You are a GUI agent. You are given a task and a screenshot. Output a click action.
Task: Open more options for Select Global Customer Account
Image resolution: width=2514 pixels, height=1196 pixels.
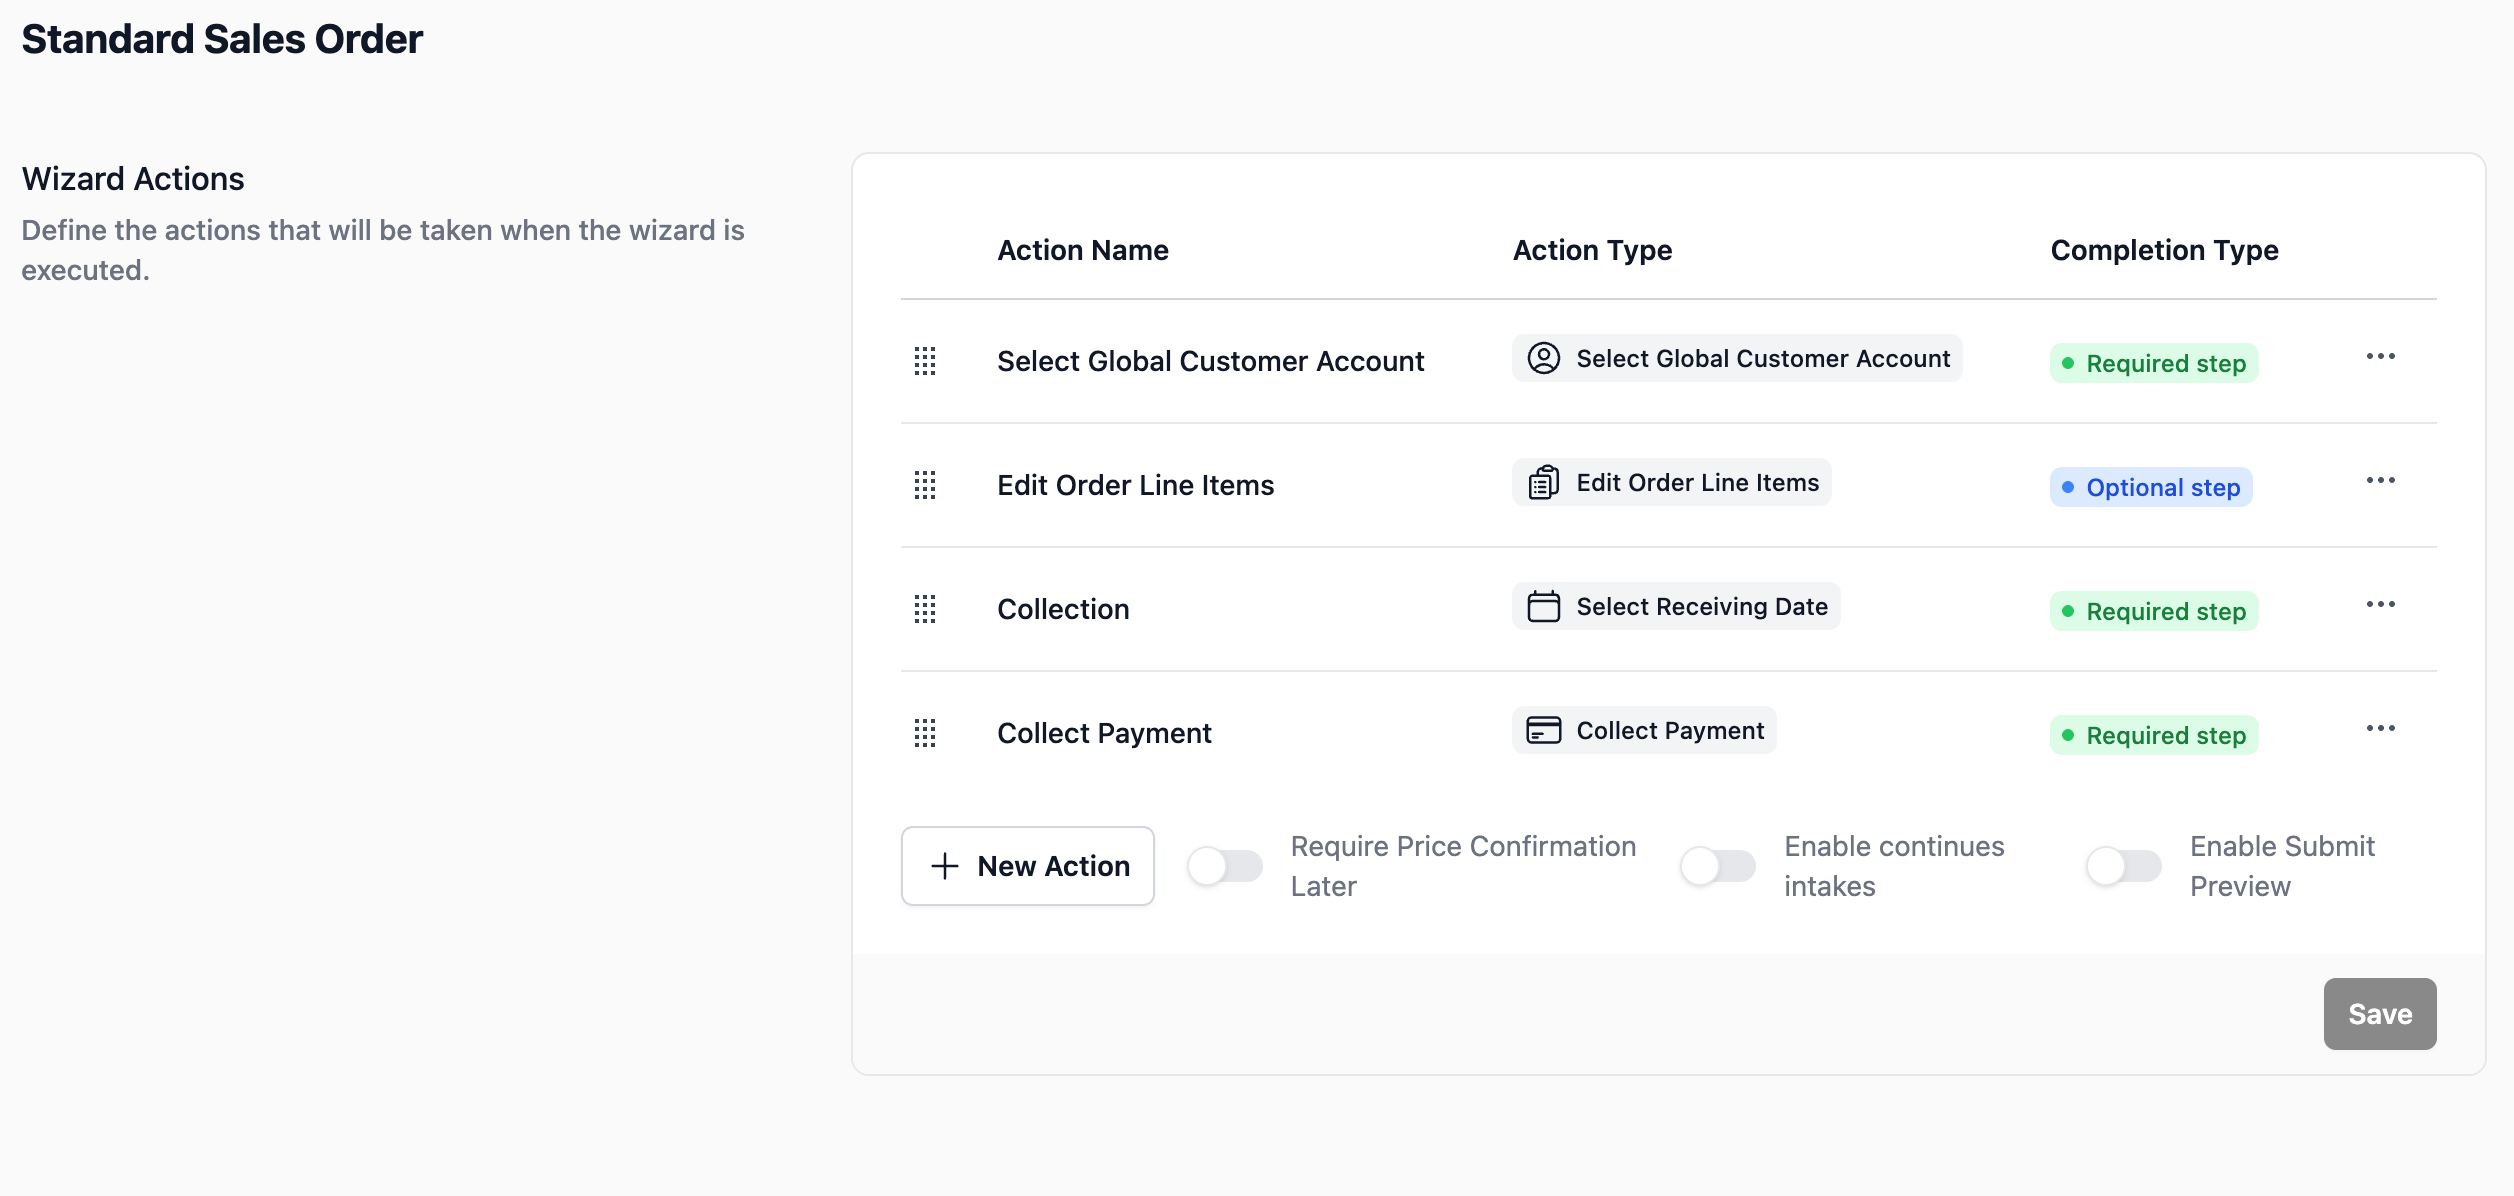[2380, 357]
